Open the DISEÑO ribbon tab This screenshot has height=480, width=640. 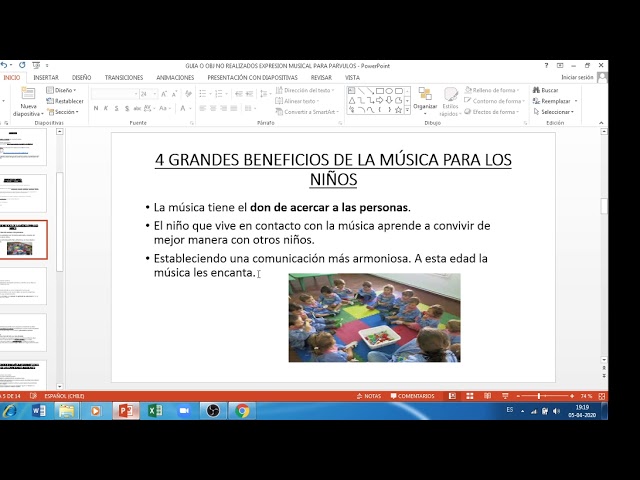(x=82, y=78)
